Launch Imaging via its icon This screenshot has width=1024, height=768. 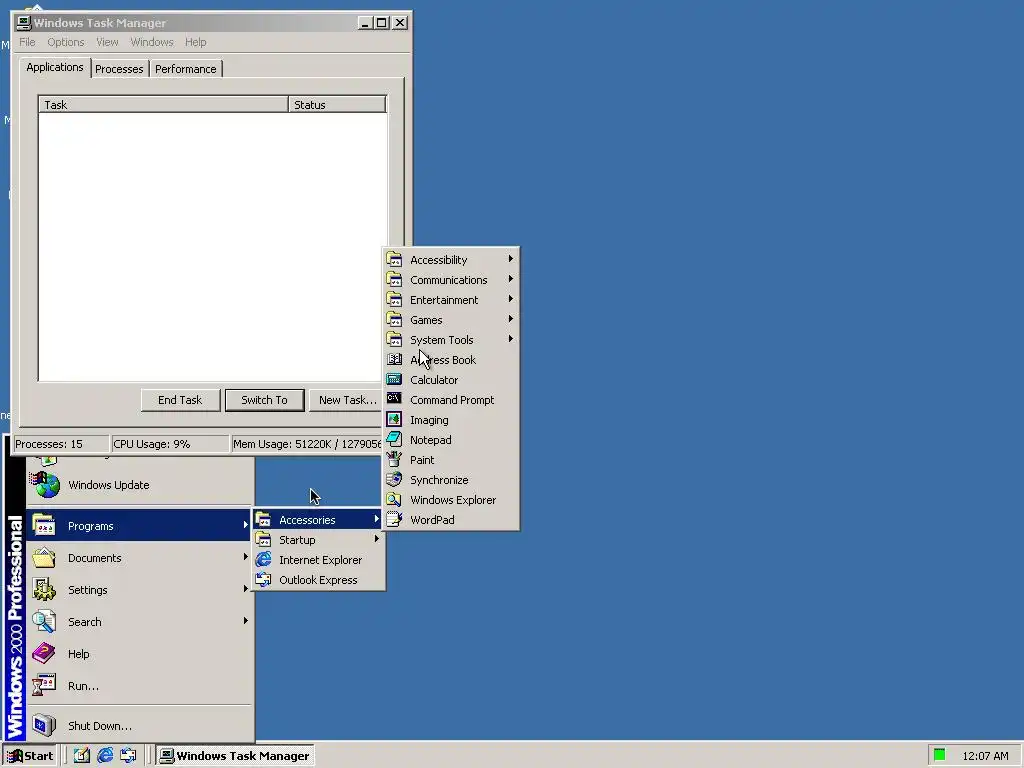394,419
